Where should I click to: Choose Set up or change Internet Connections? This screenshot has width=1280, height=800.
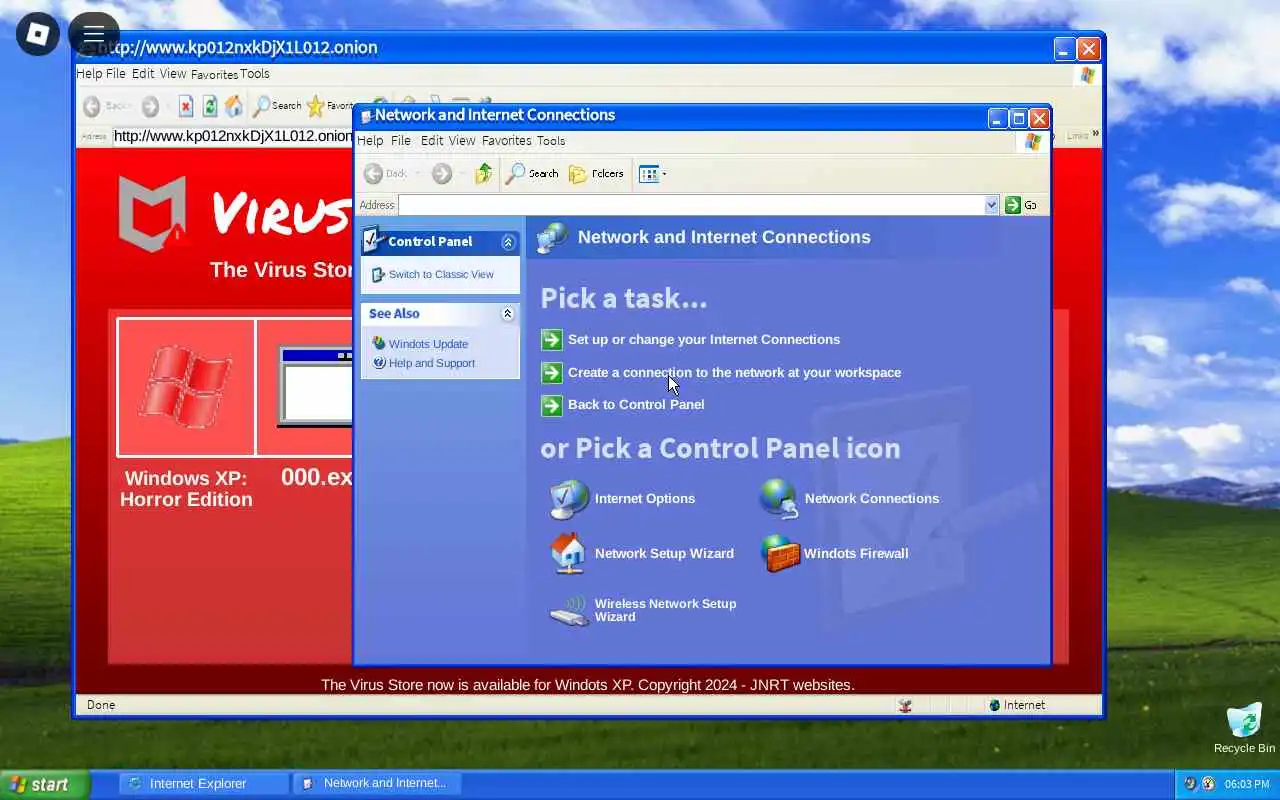pos(704,340)
